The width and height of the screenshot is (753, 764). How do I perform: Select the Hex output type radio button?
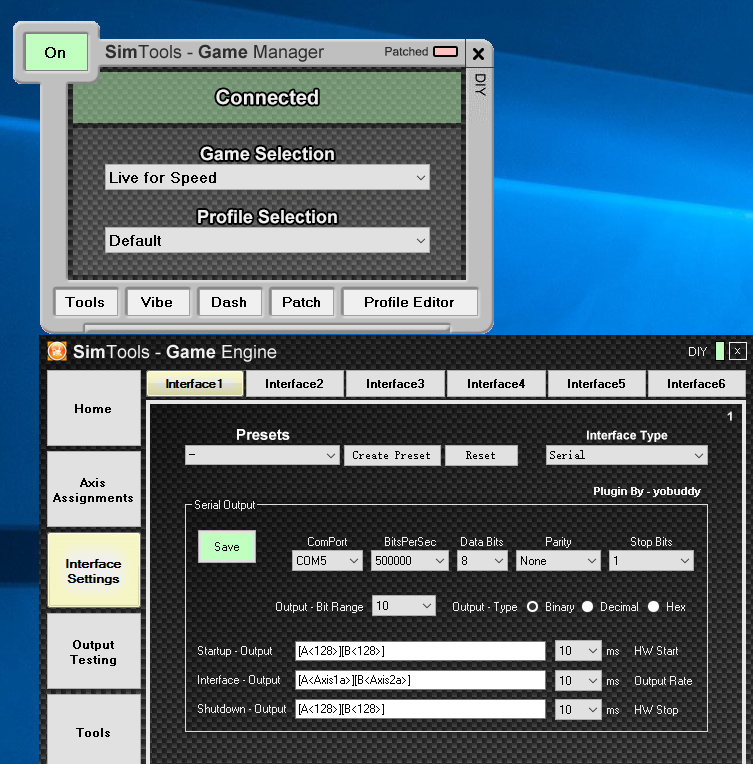coord(654,607)
